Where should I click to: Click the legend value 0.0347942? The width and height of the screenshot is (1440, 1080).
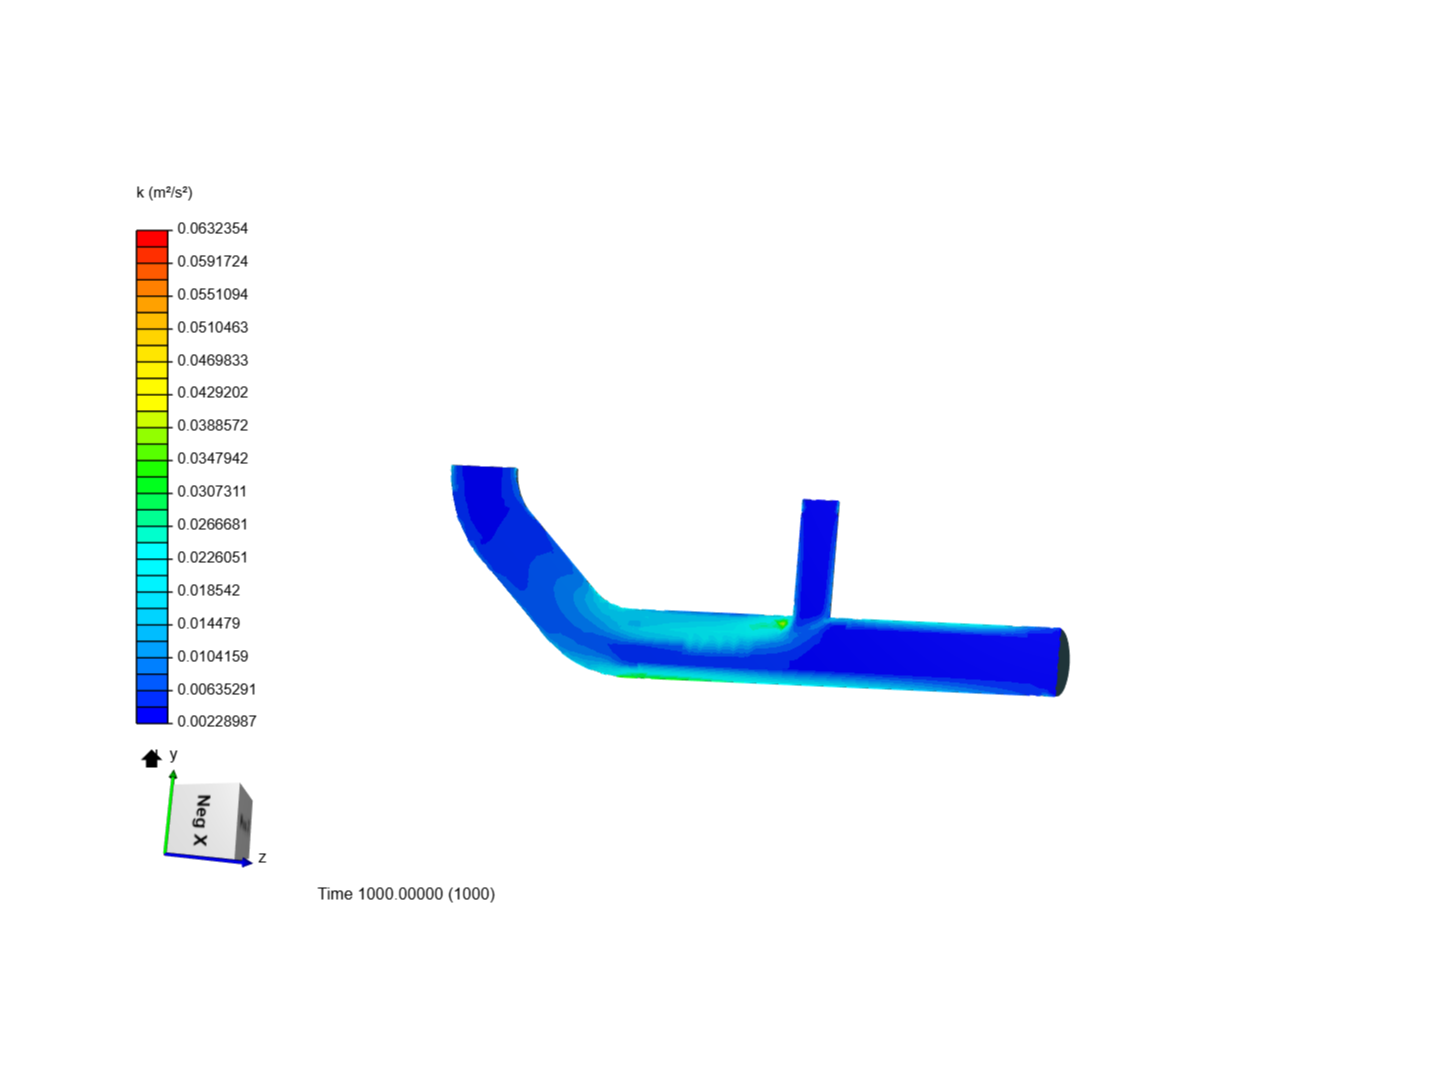(213, 458)
